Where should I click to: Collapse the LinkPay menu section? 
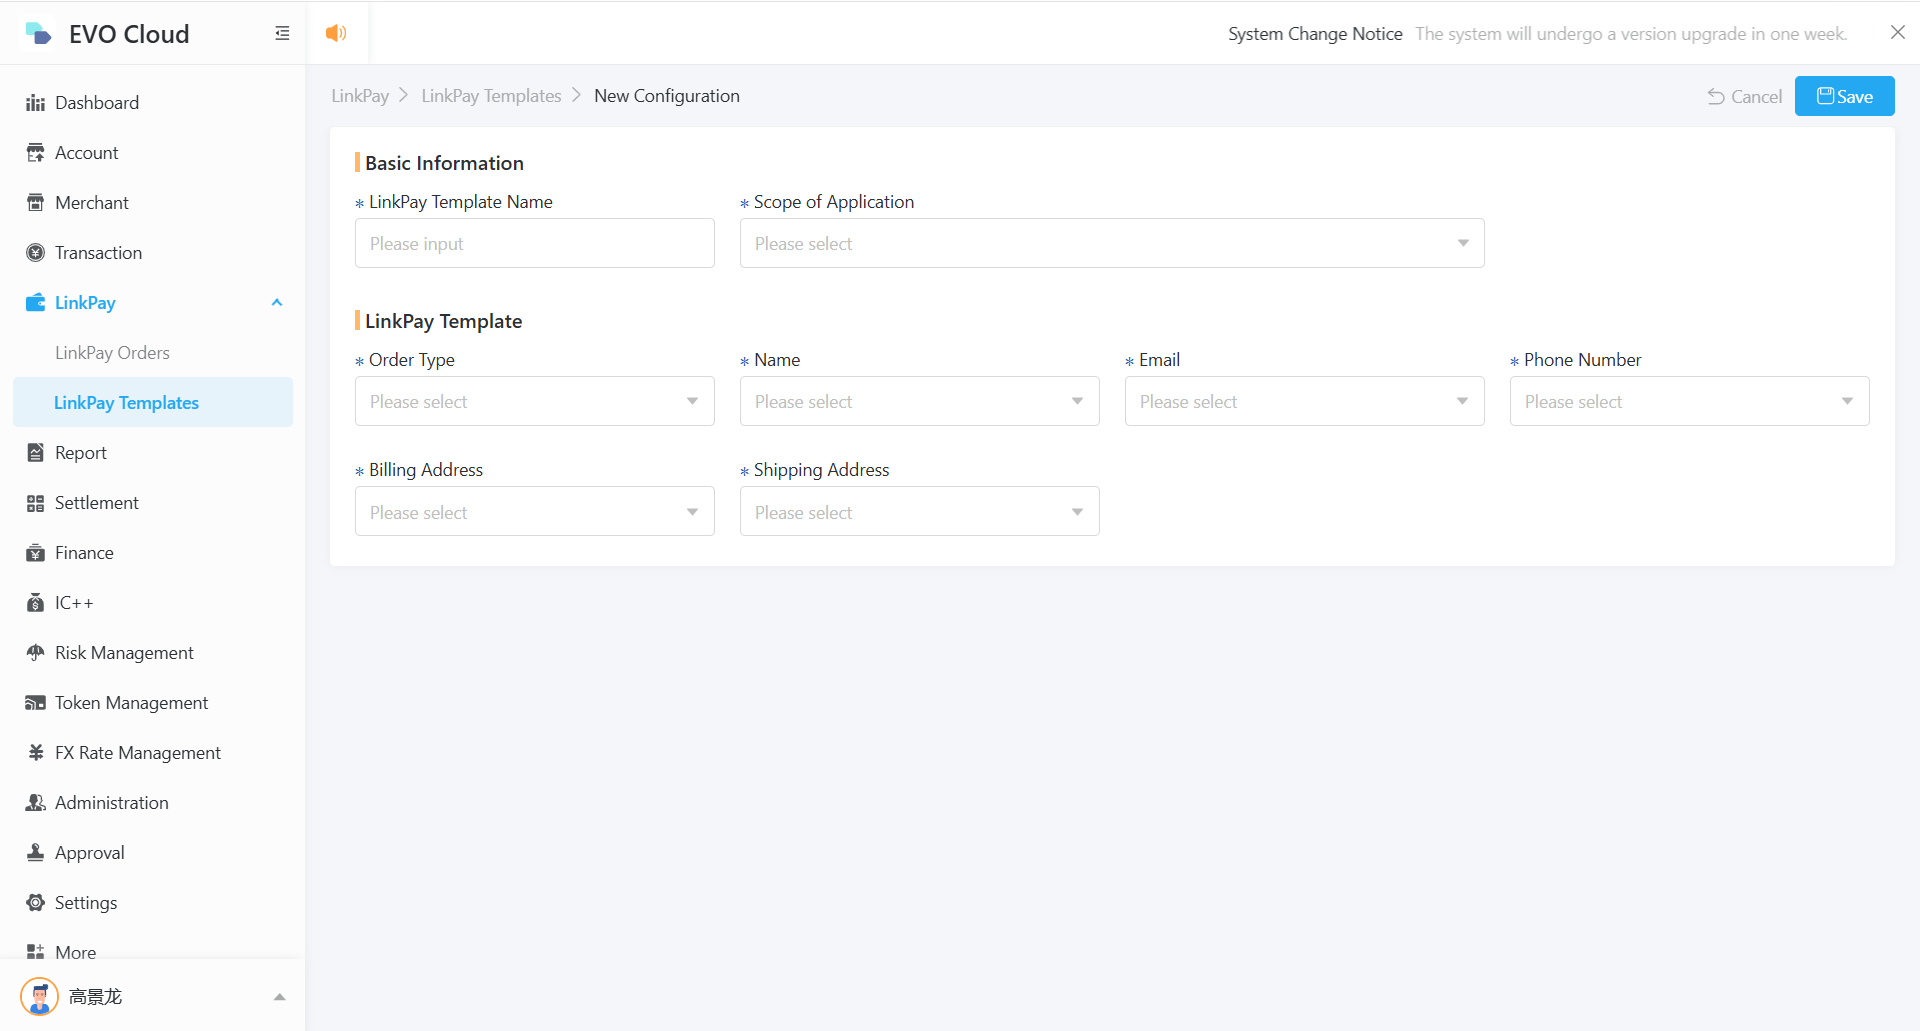coord(277,303)
